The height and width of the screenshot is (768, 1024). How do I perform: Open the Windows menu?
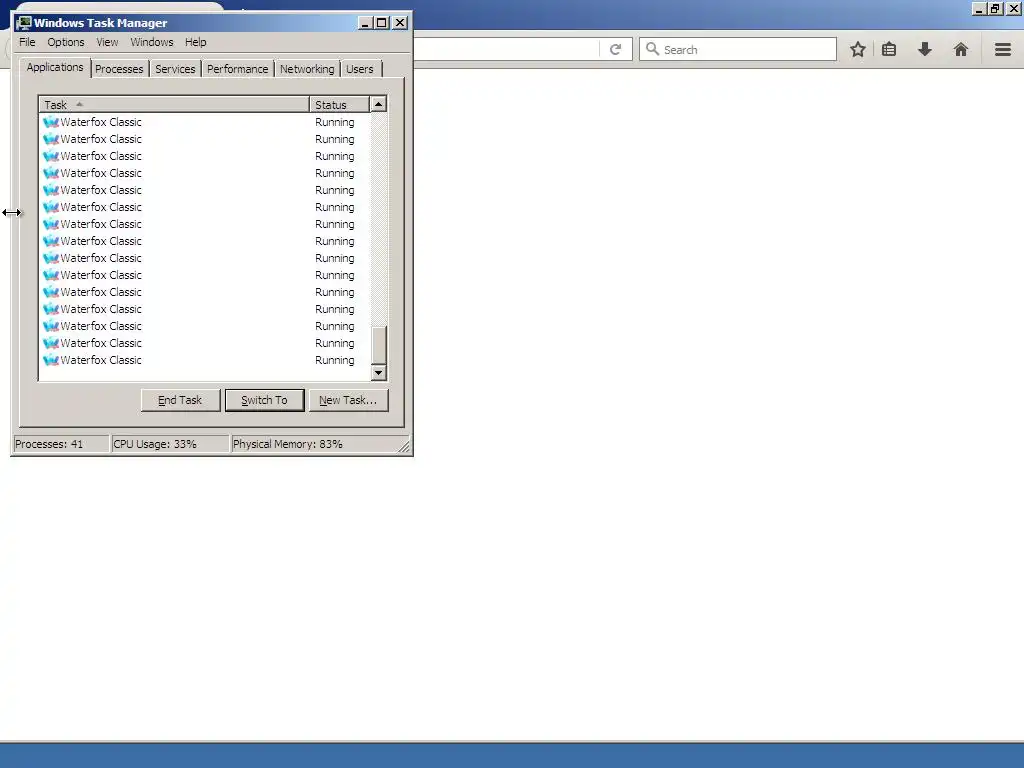(152, 42)
